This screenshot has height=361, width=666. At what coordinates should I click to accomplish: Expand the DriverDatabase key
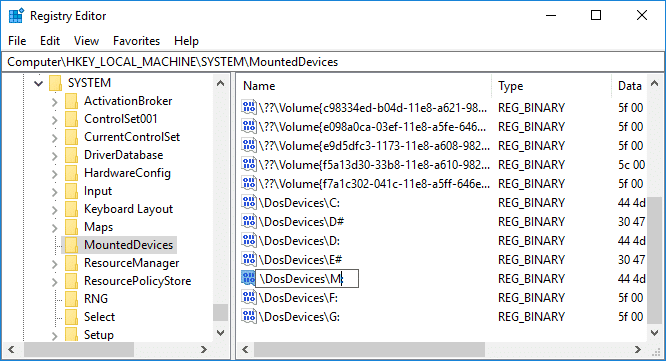54,156
